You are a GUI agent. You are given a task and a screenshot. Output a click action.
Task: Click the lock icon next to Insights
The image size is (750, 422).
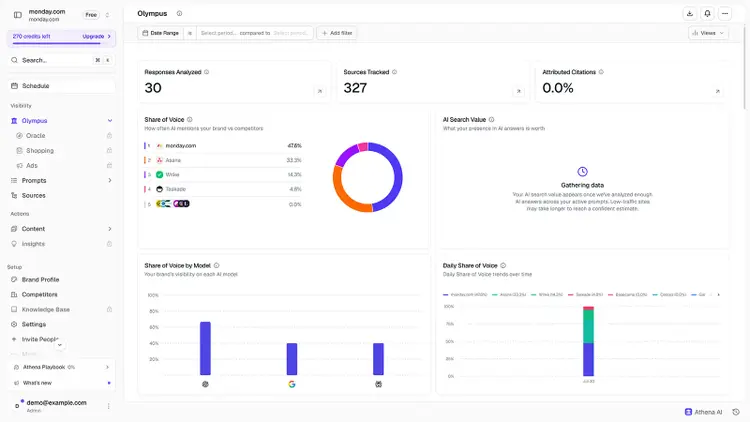[109, 244]
